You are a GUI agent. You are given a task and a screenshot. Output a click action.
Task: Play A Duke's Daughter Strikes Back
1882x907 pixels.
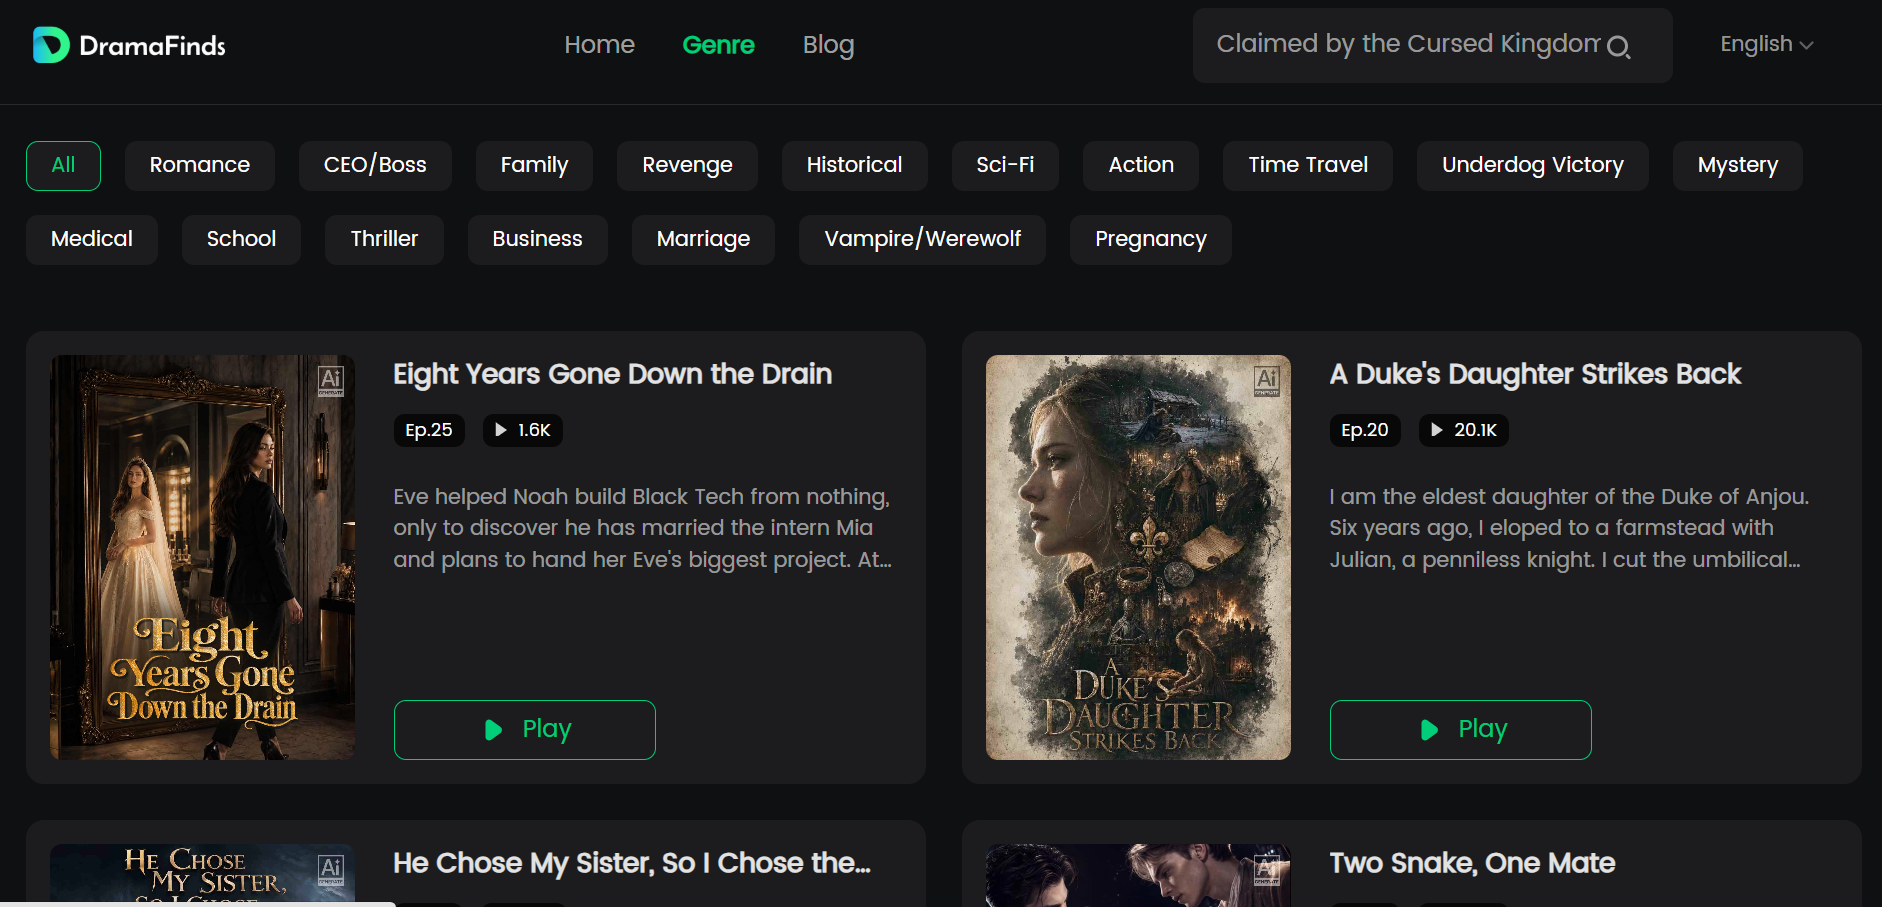click(x=1461, y=730)
